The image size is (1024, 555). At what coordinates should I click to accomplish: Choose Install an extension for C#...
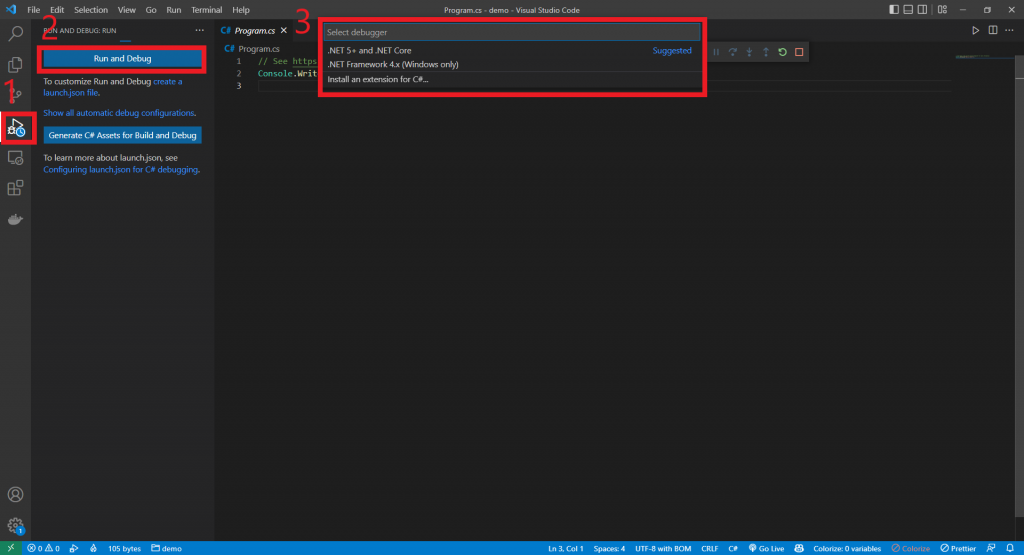(511, 80)
